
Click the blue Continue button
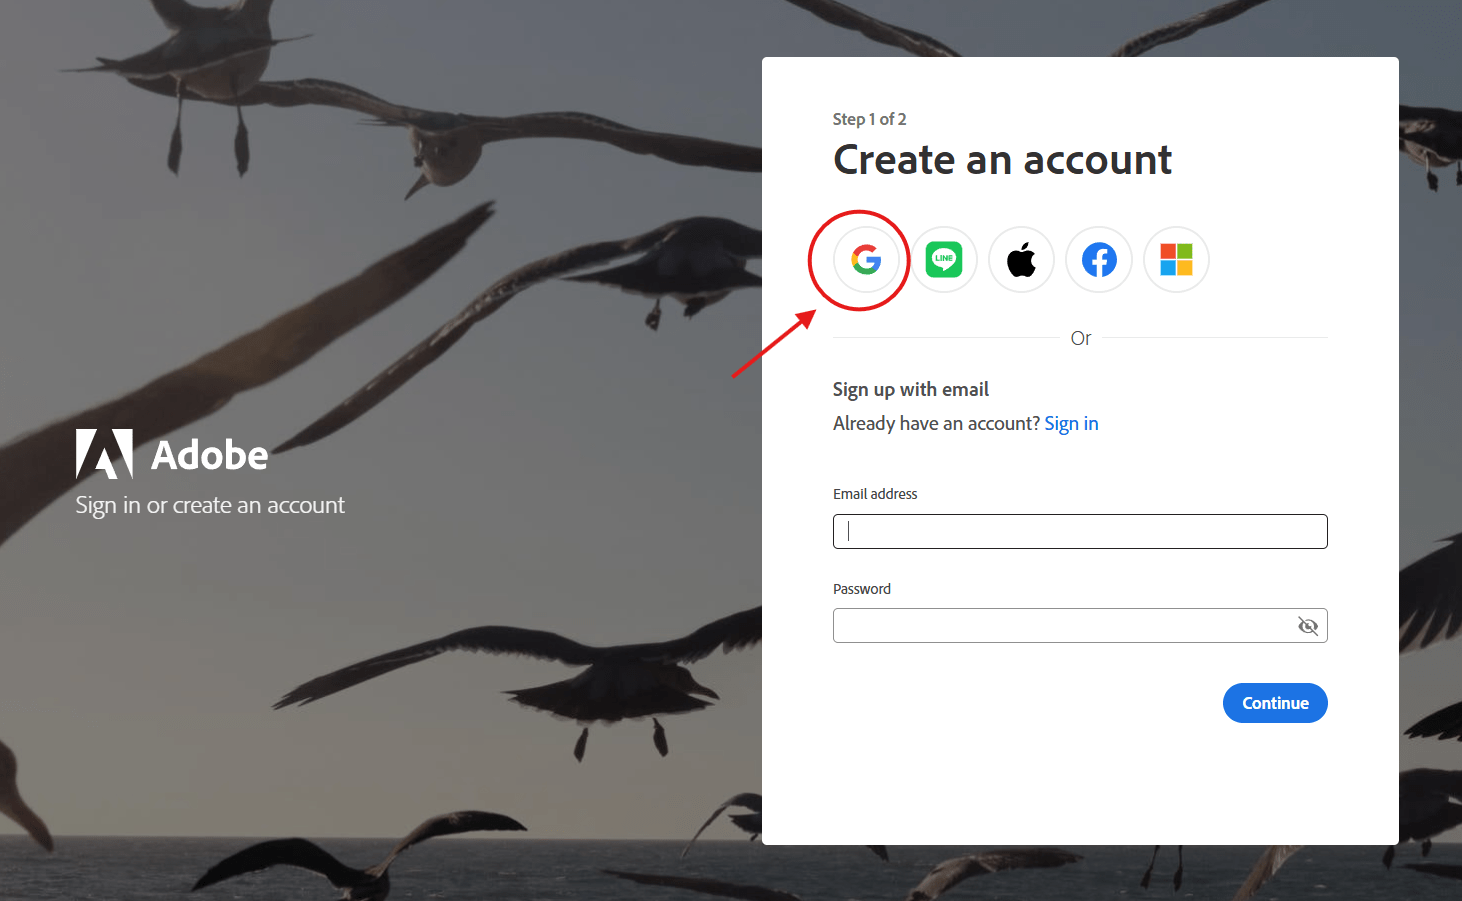tap(1275, 703)
